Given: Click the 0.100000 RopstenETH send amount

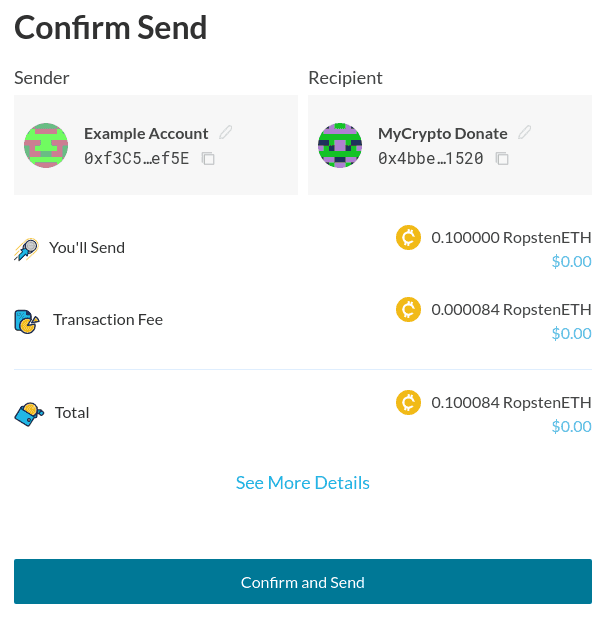Looking at the screenshot, I should click(511, 238).
